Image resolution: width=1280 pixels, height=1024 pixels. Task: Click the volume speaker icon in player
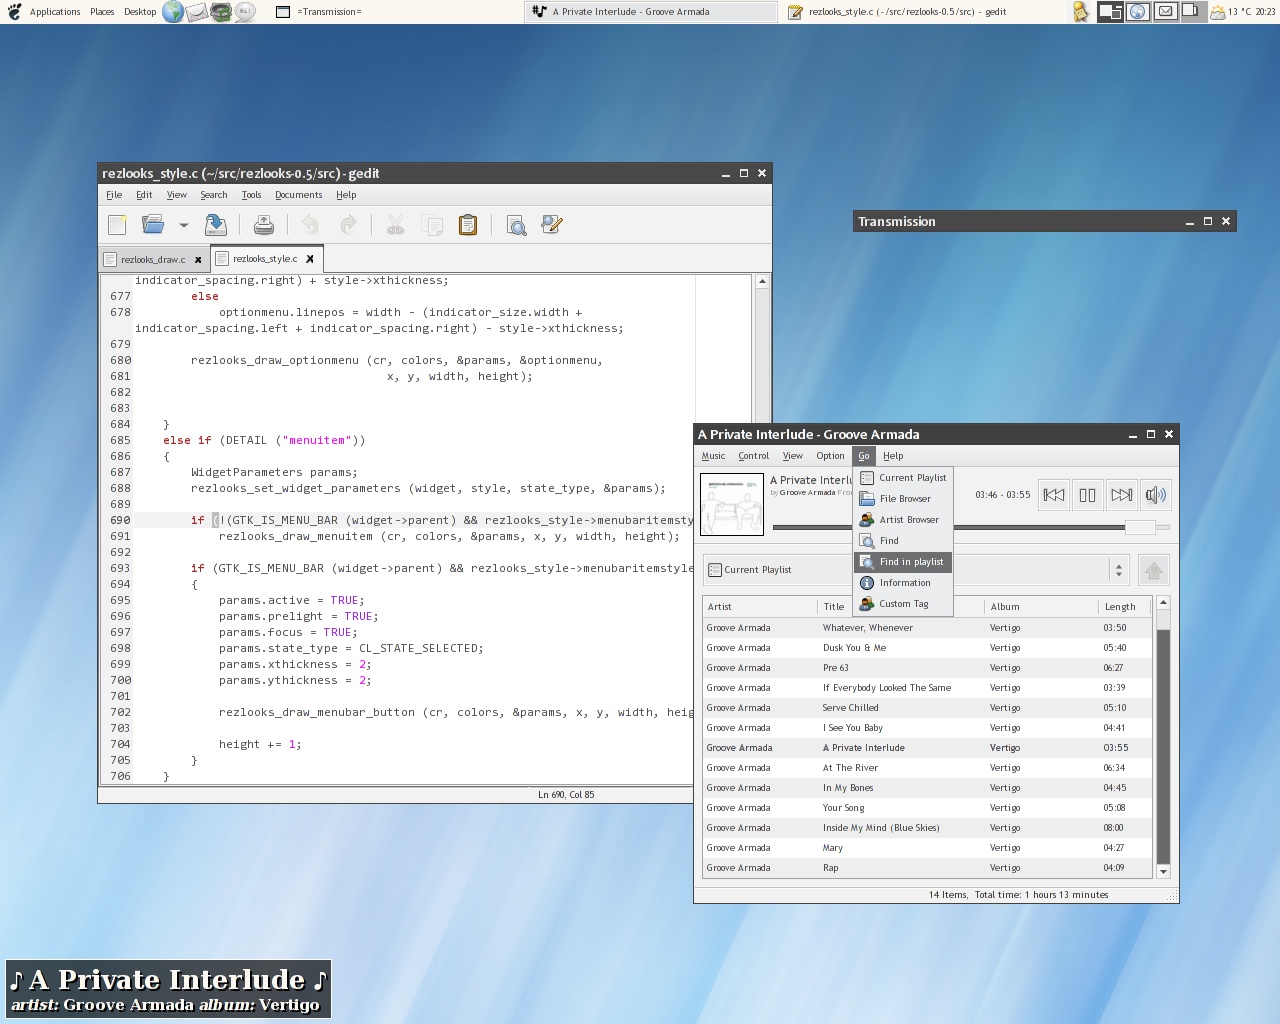1156,495
